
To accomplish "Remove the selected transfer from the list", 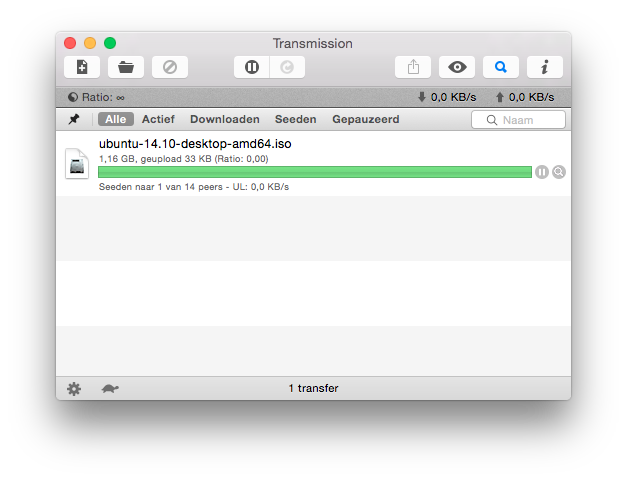I will coord(170,67).
